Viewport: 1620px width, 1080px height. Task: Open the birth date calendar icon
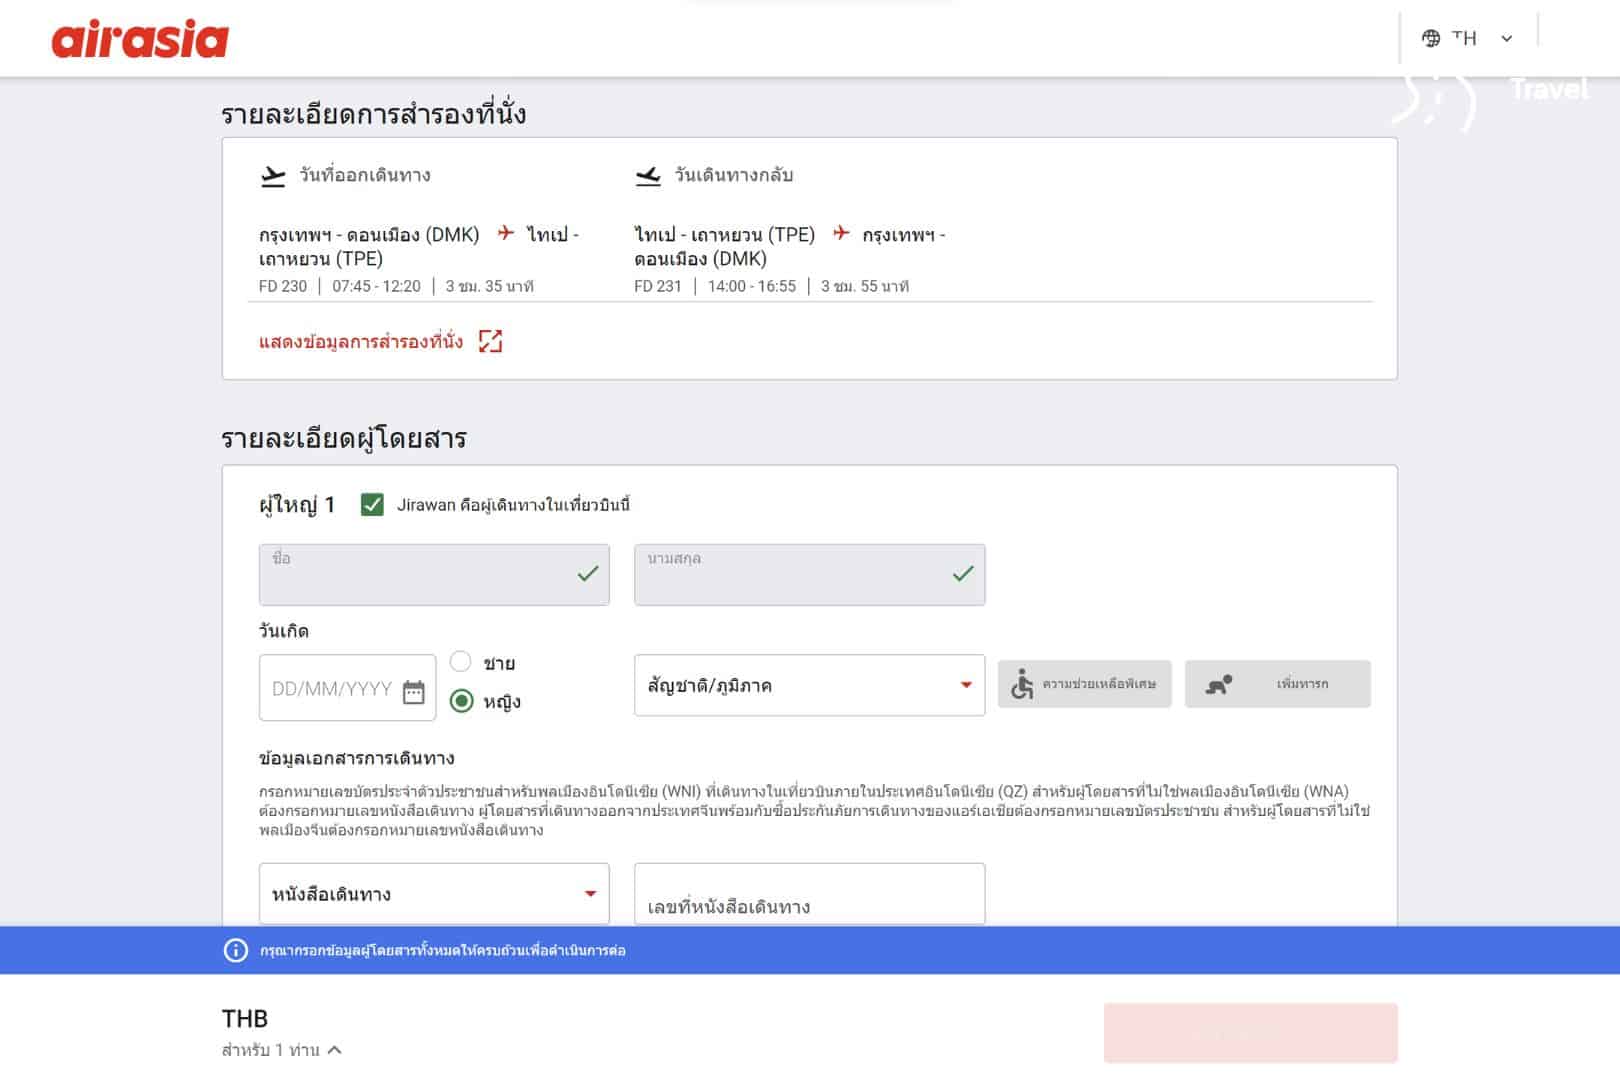pos(414,691)
